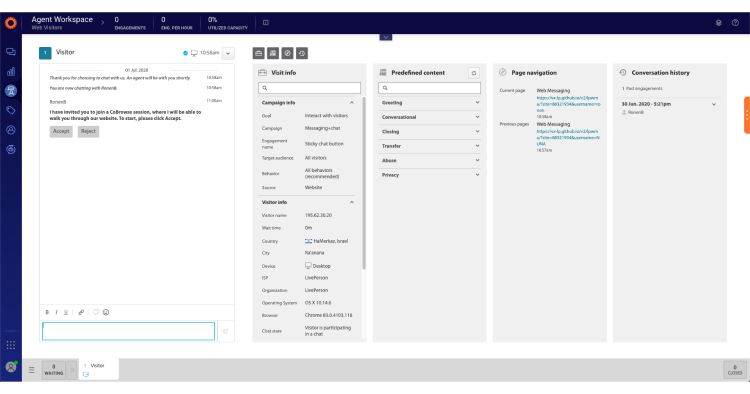Focus the chat message input box
This screenshot has height=394, width=750.
(x=128, y=331)
